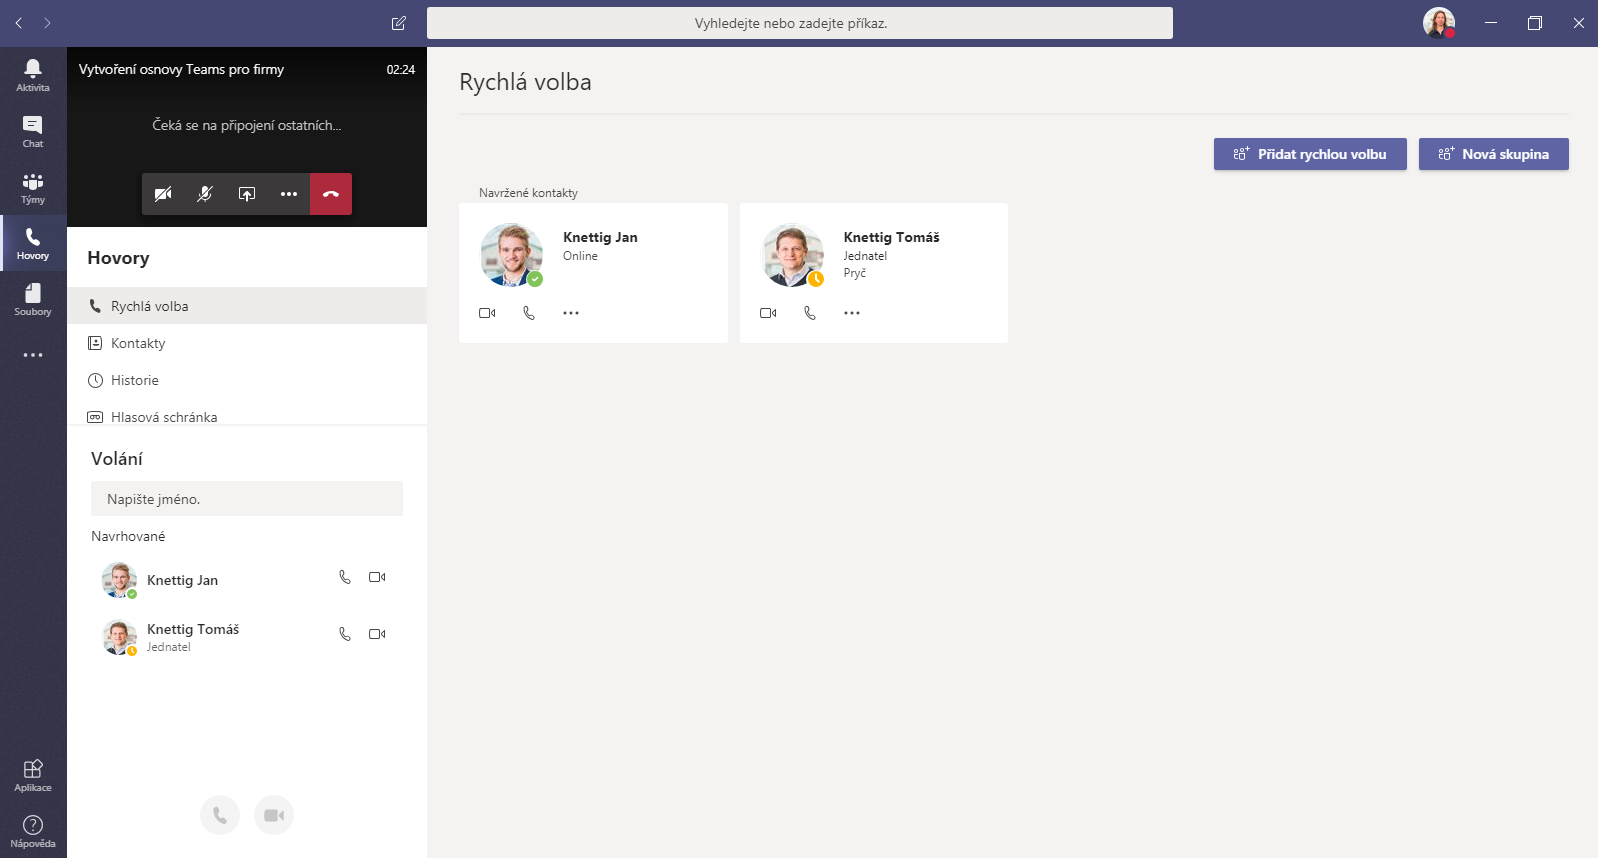Open the Aplikace store in the sidebar
The image size is (1598, 858).
[x=33, y=775]
